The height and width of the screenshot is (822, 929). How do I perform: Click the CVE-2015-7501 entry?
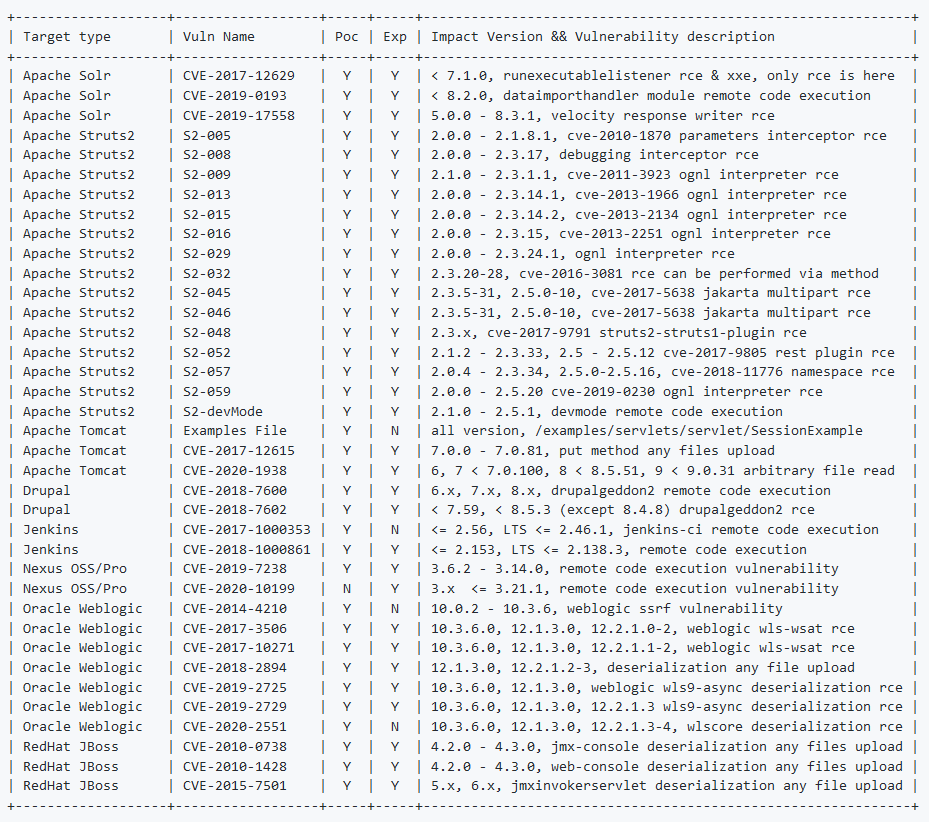click(235, 786)
